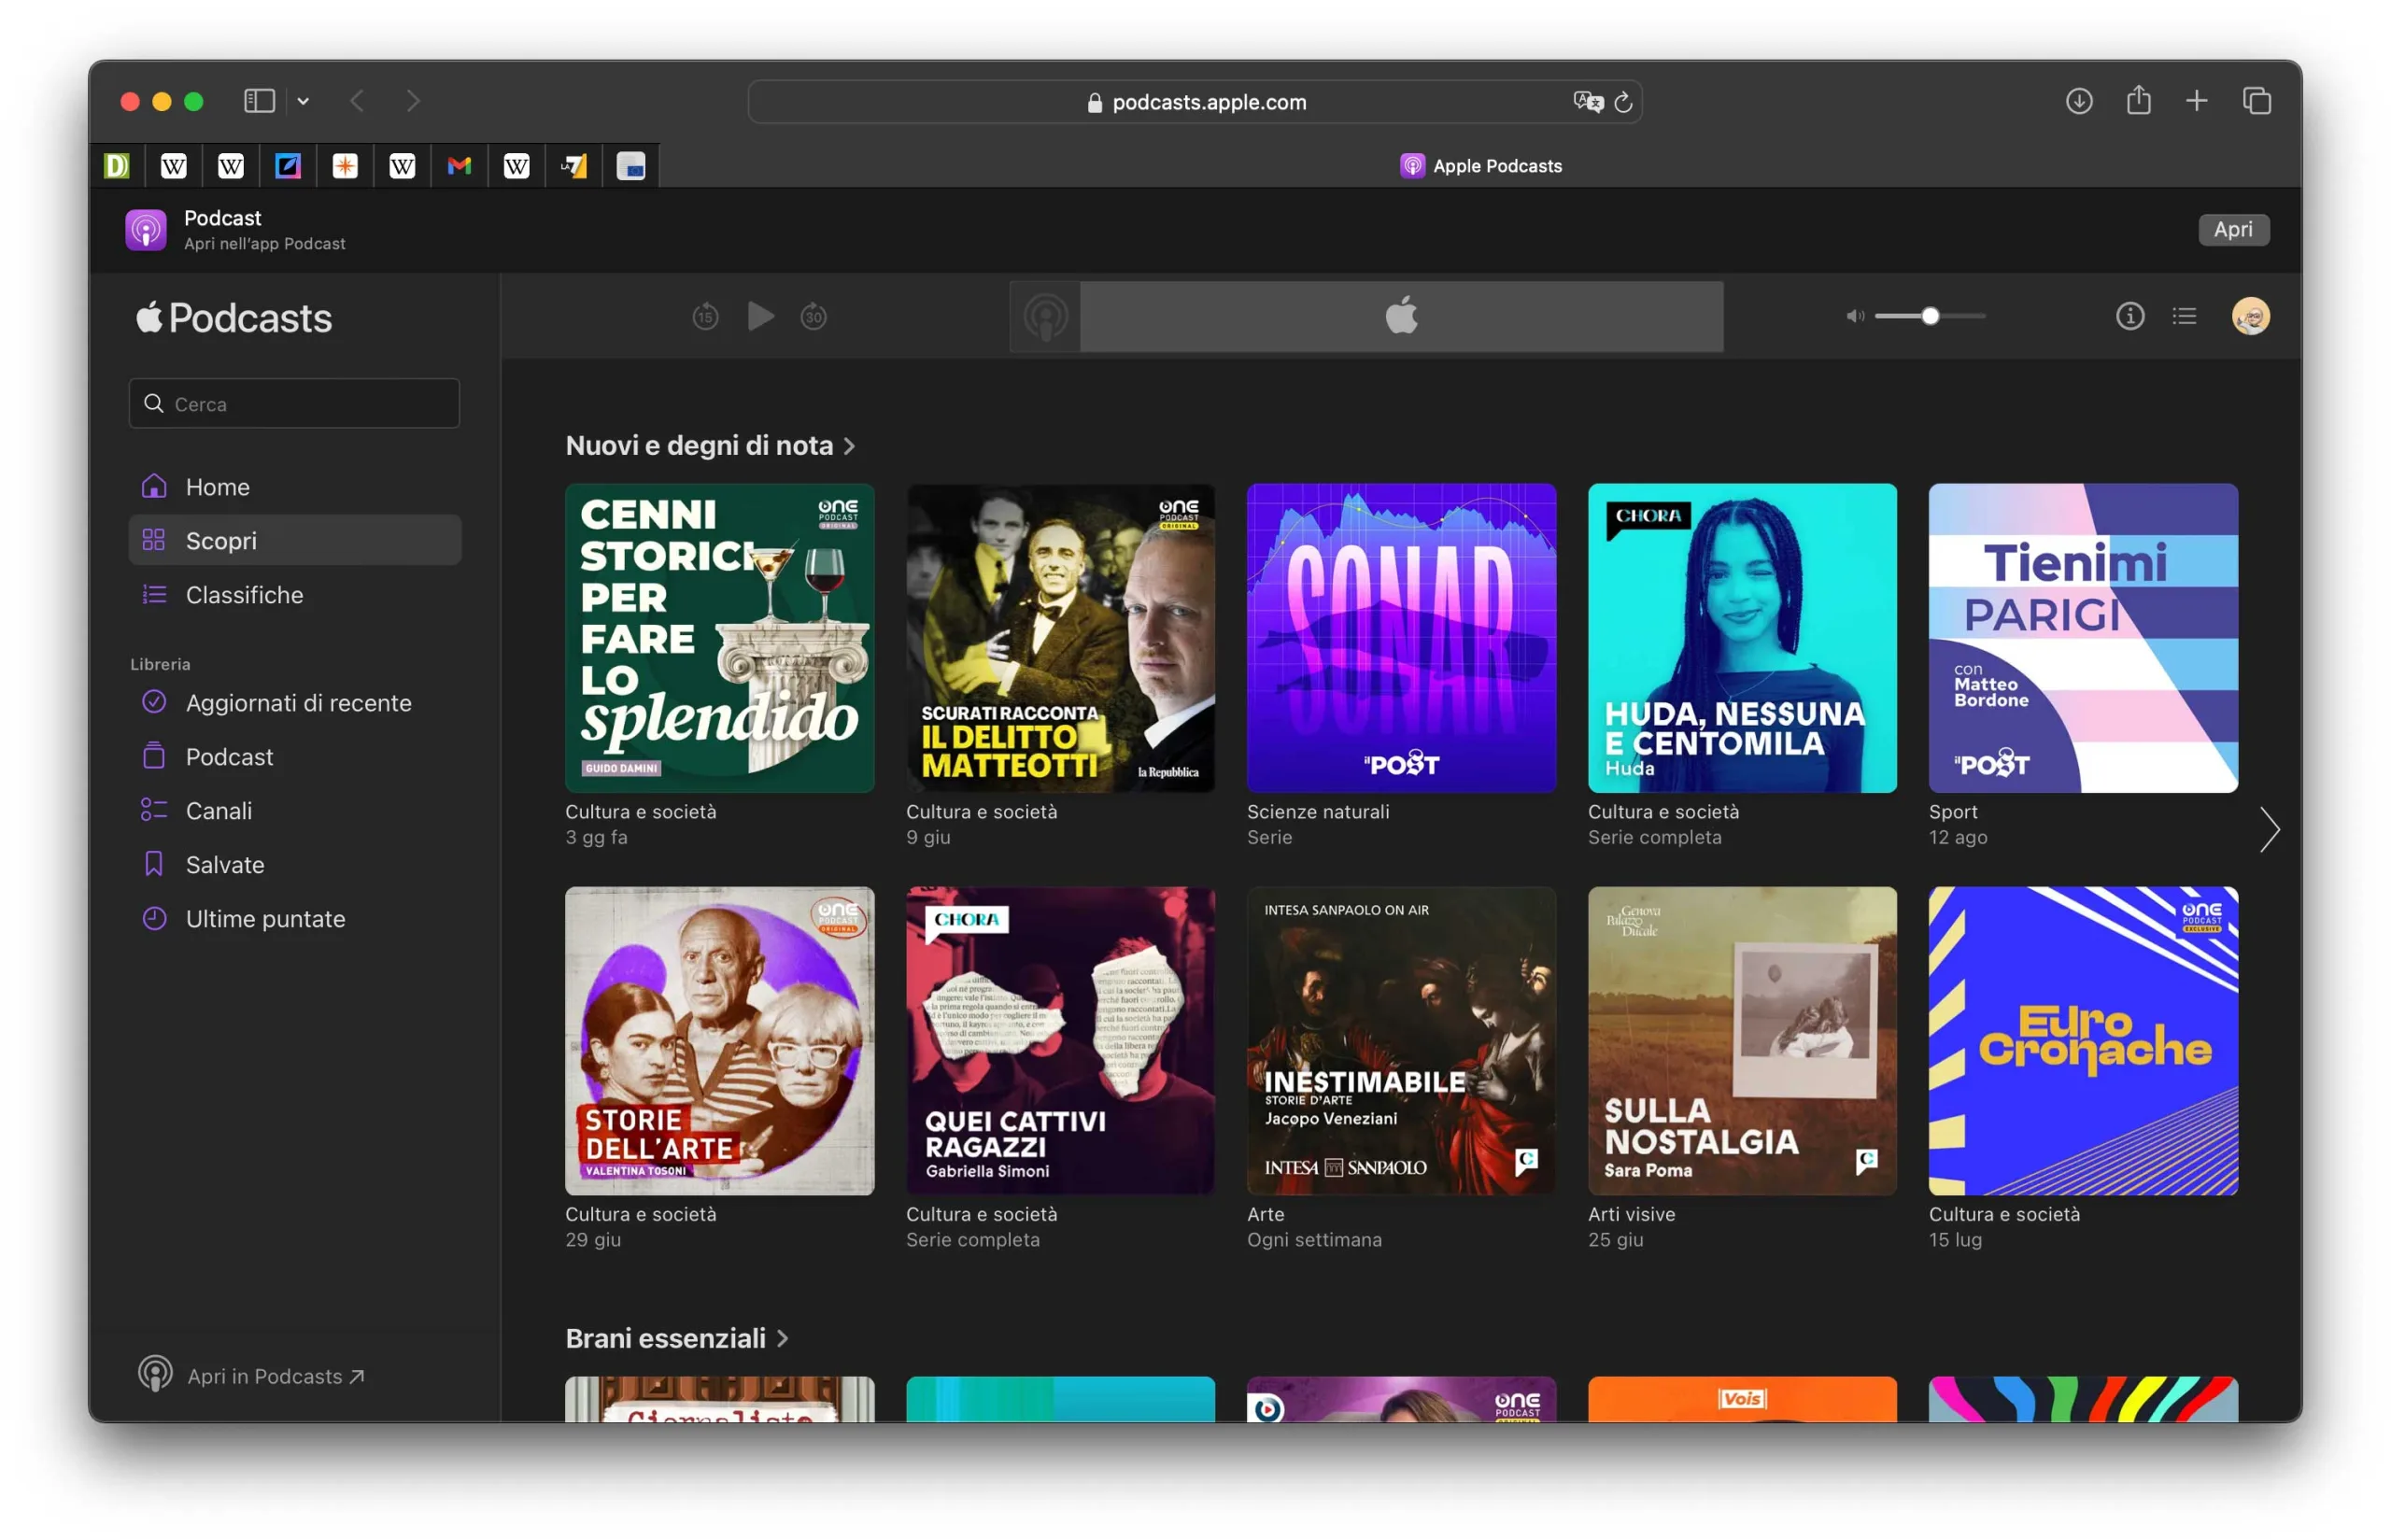The height and width of the screenshot is (1540, 2391).
Task: Open Cenni Storici per fare lo splendido podcast
Action: click(719, 638)
